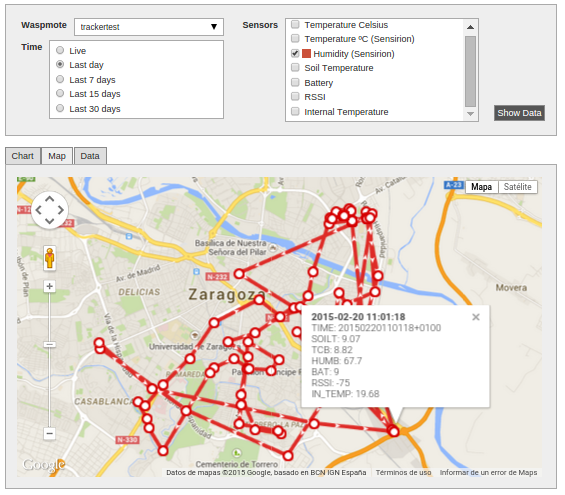Pan the map left arrow

click(39, 210)
